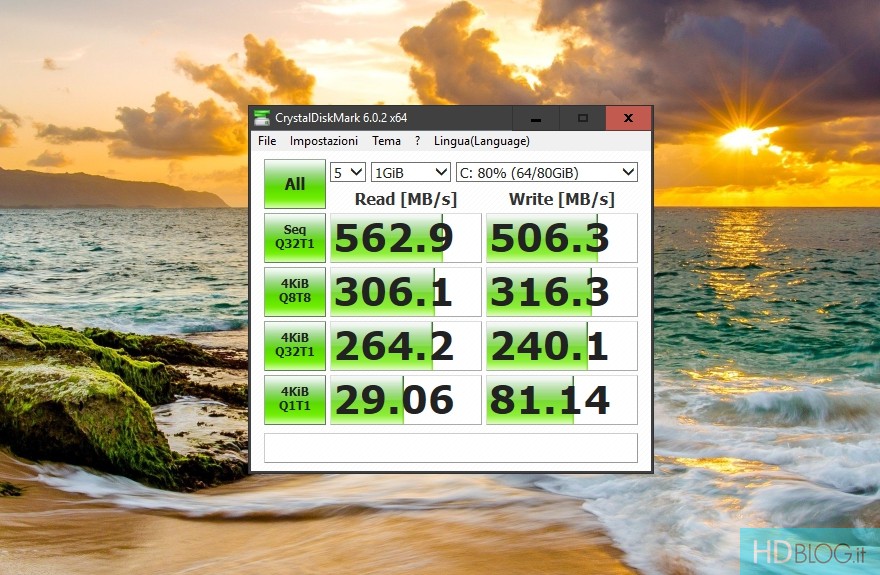Select the 4KiB Q1T1 read value 29.06
Image resolution: width=880 pixels, height=575 pixels.
click(x=406, y=399)
